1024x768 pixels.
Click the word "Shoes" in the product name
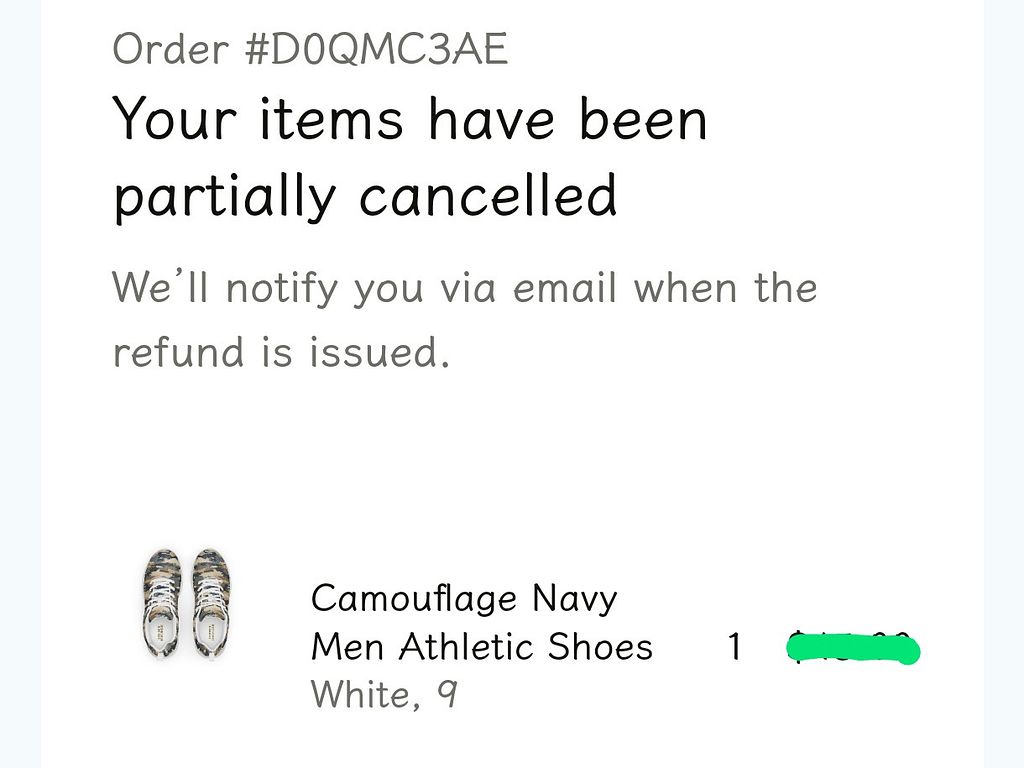pos(600,647)
